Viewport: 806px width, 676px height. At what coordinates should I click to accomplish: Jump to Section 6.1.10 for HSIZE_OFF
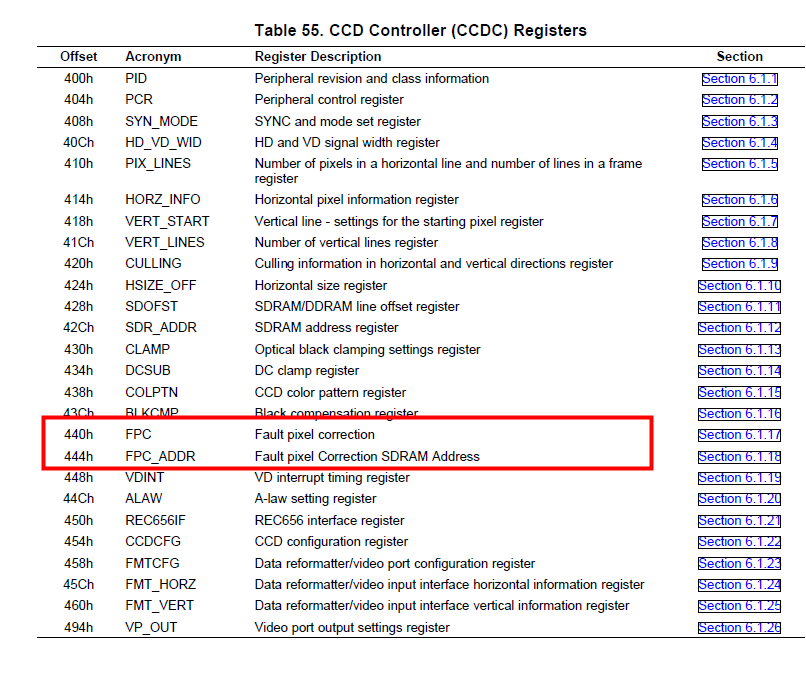[739, 286]
